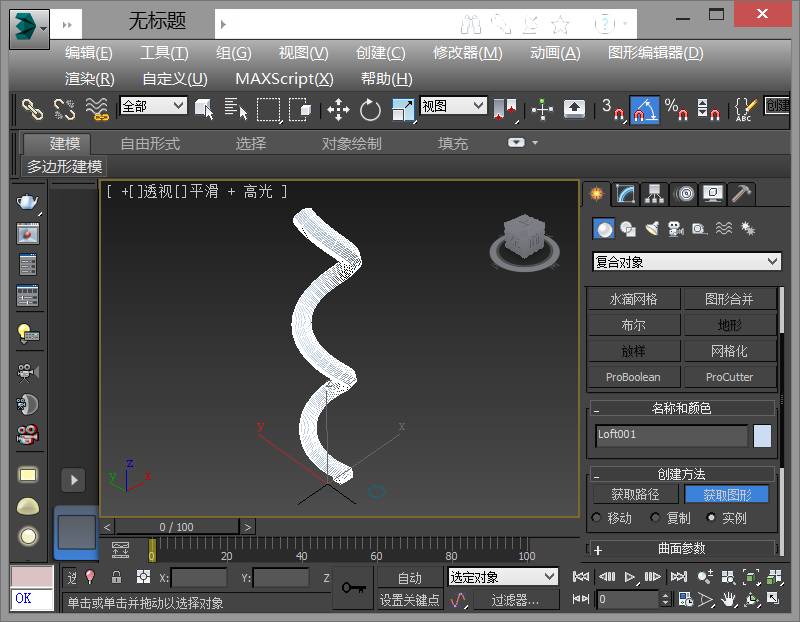Screen dimensions: 800x622
Task: Toggle the 自动 auto key mode
Action: pyautogui.click(x=410, y=578)
